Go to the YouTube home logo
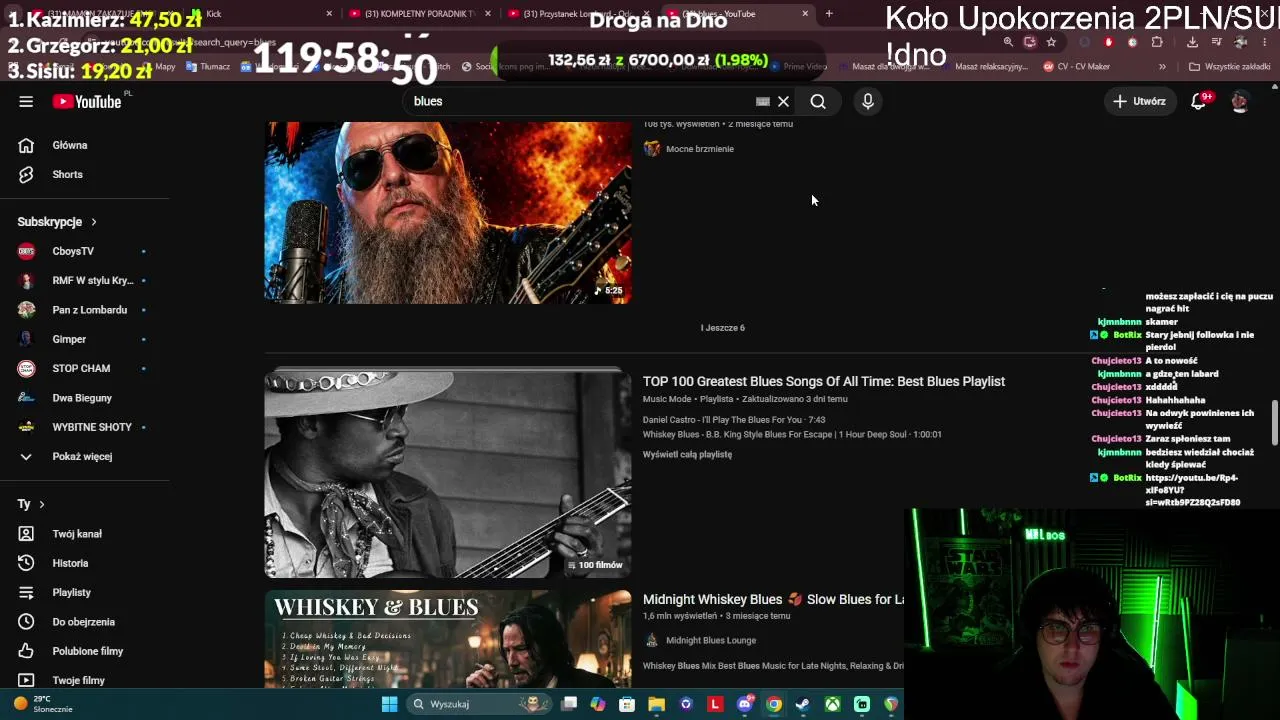The width and height of the screenshot is (1280, 720). (x=87, y=101)
